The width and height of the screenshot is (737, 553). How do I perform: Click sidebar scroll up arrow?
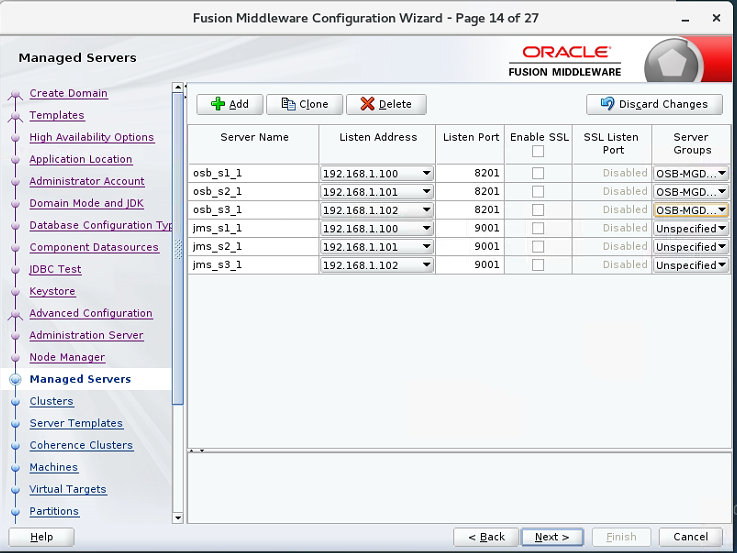coord(178,87)
